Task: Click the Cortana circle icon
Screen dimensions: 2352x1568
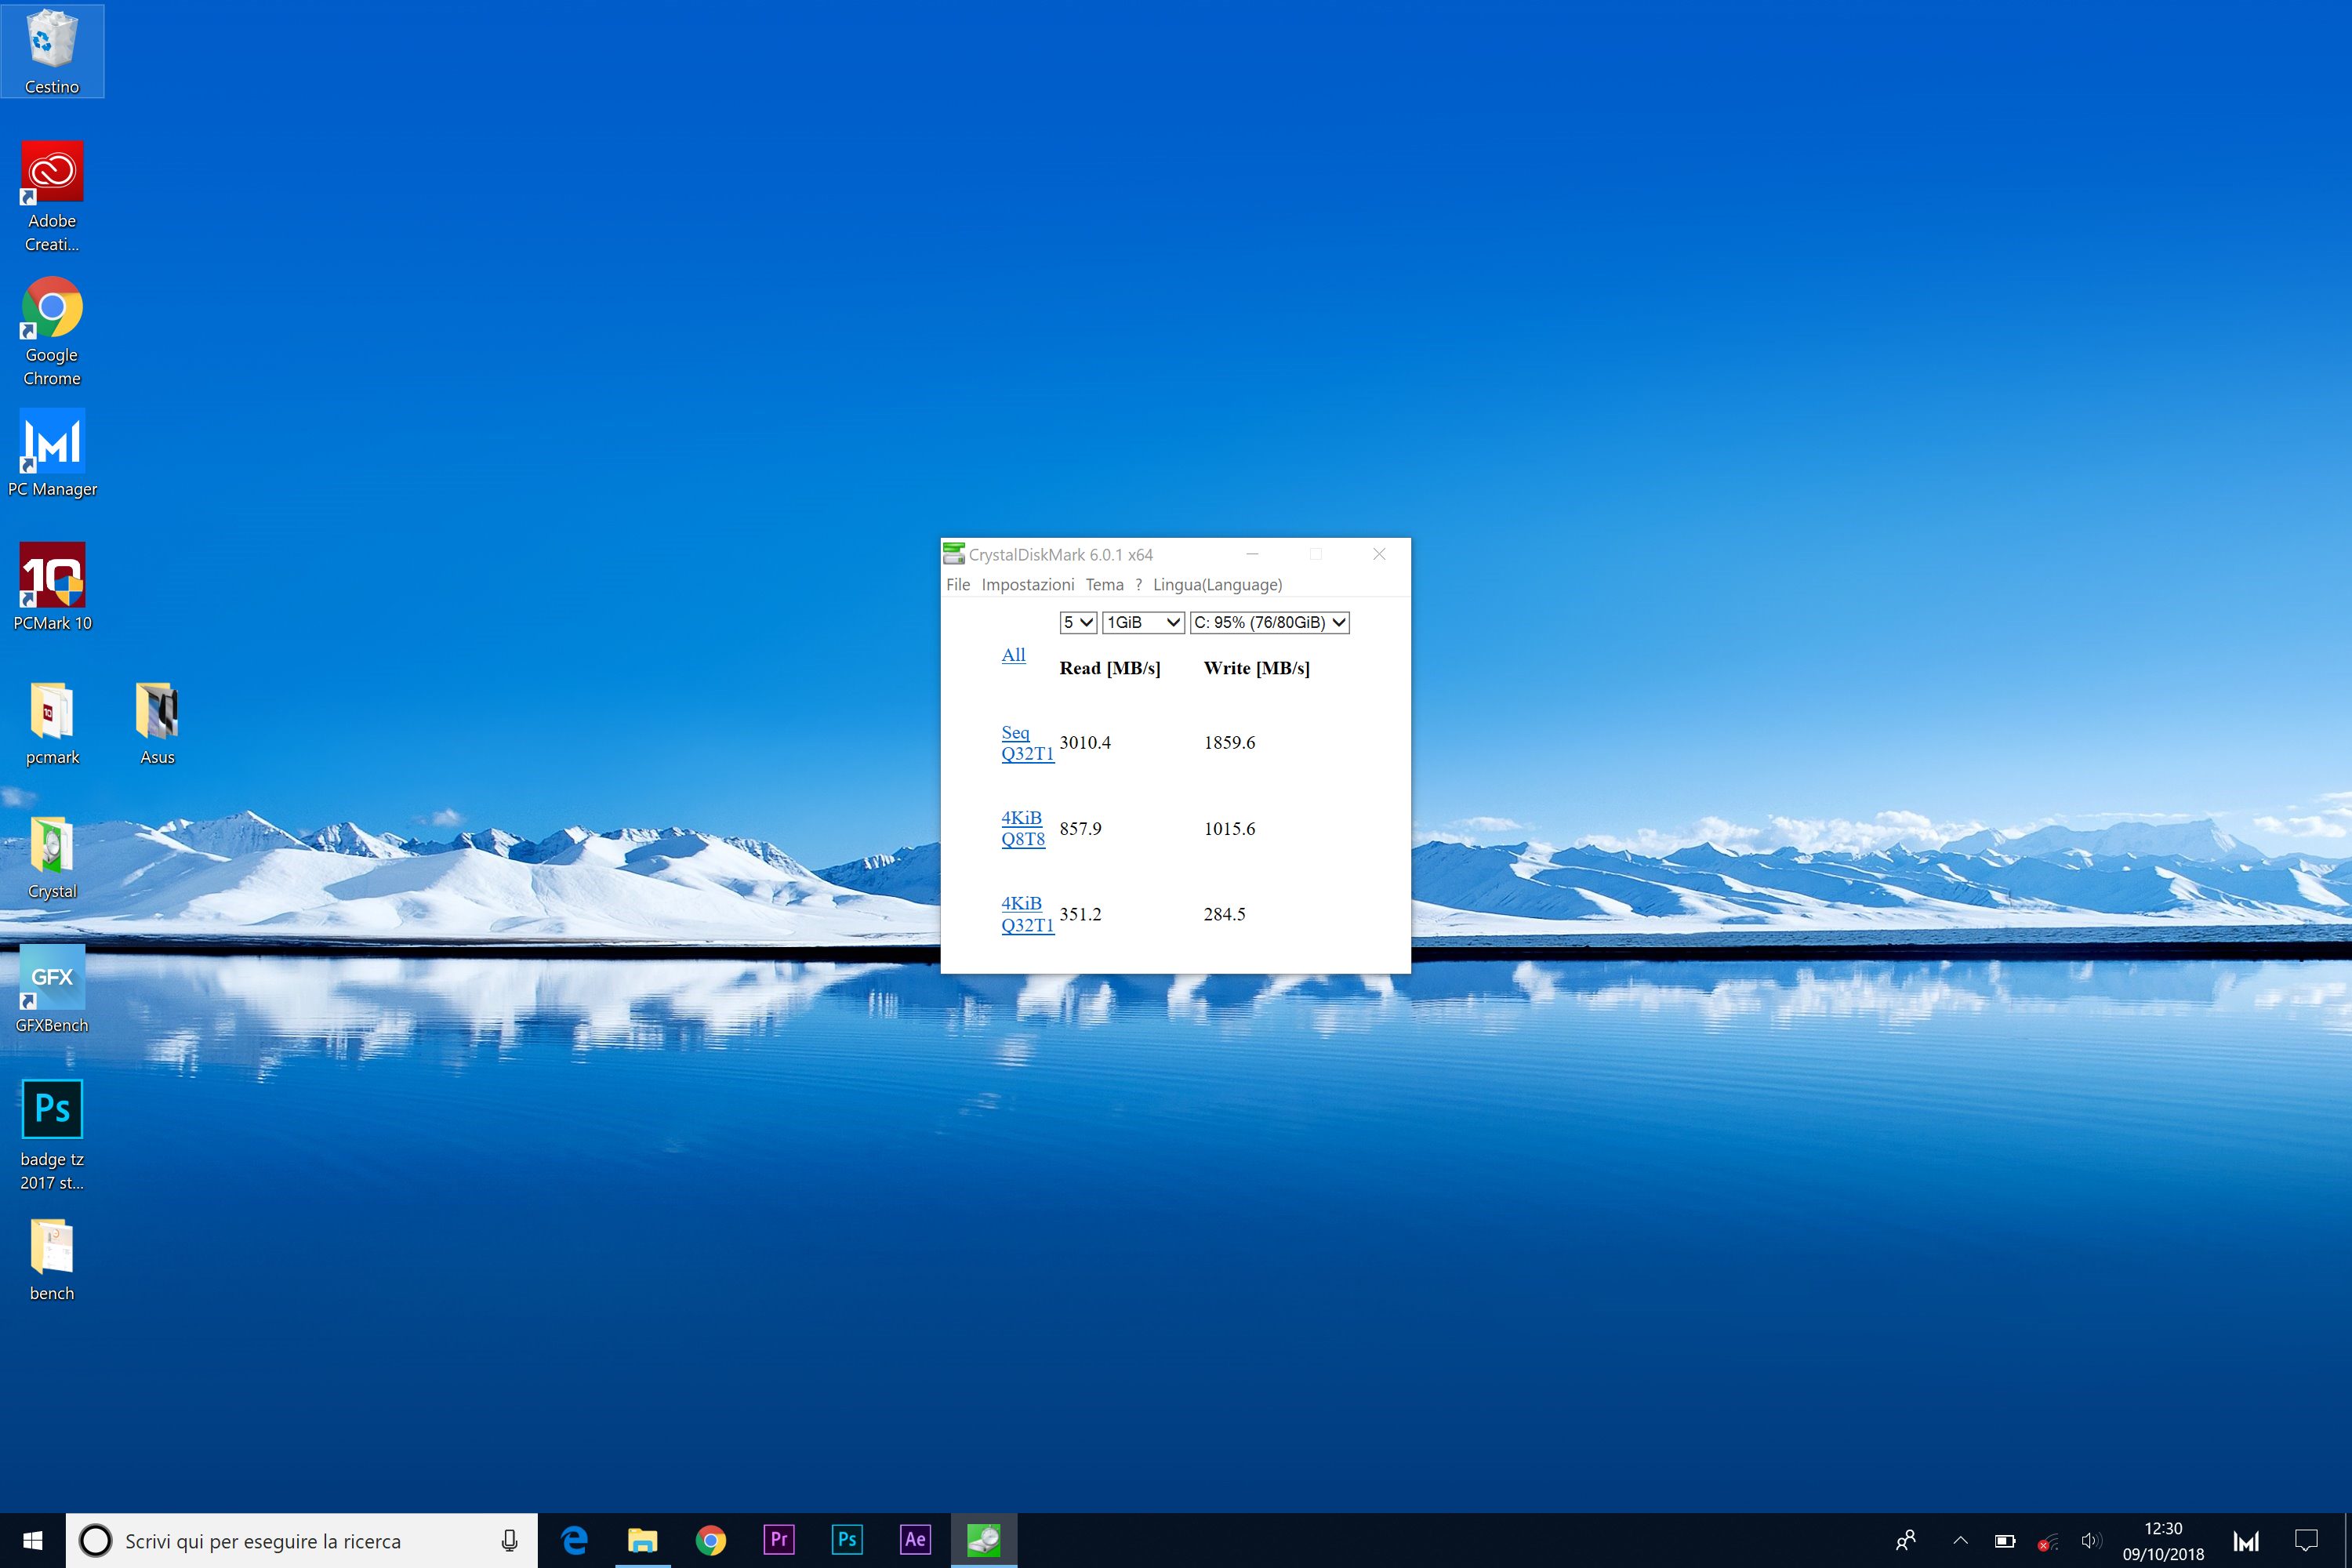Action: coord(96,1541)
